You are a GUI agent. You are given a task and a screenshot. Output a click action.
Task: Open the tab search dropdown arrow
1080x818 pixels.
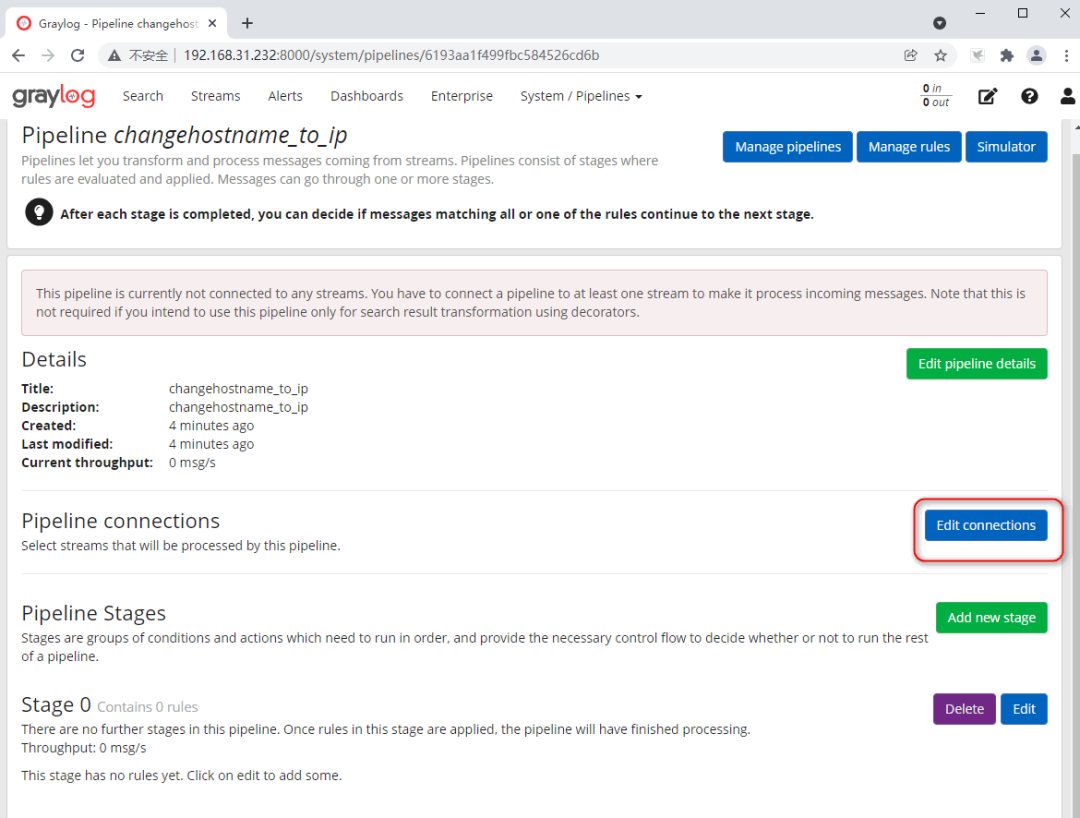click(x=939, y=23)
